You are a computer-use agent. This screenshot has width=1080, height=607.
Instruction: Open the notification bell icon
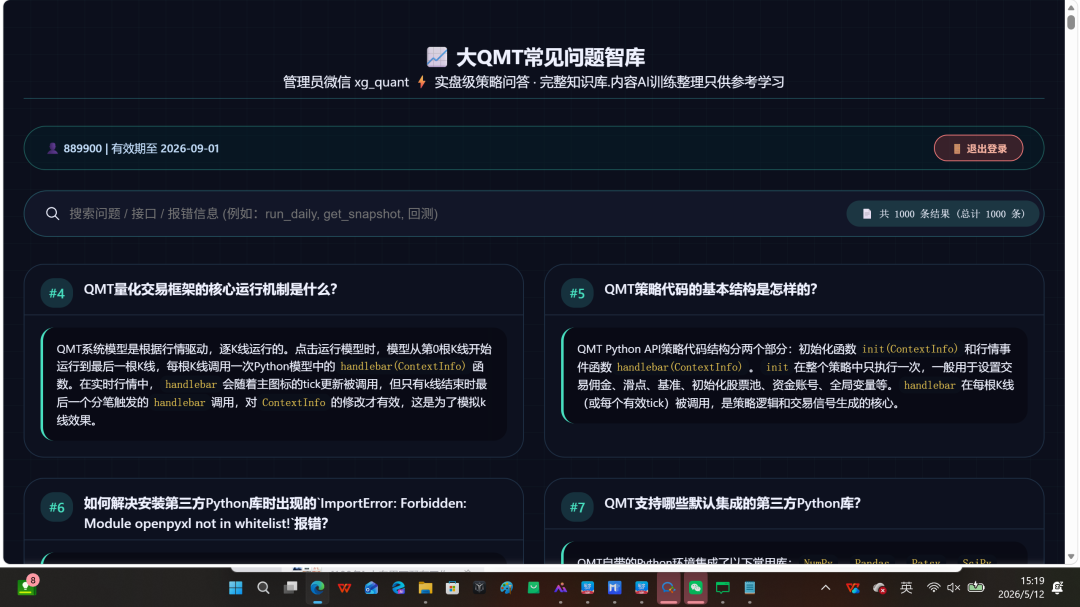coord(1058,588)
